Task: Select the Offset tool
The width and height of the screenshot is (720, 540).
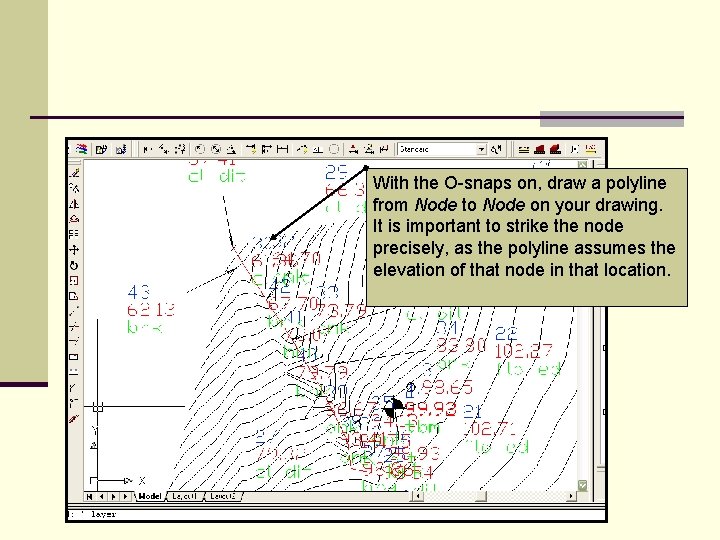Action: pos(74,219)
